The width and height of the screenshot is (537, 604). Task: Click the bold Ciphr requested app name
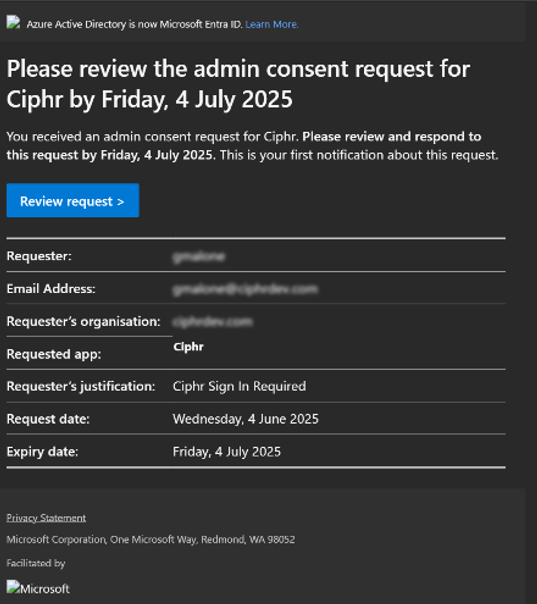(188, 347)
